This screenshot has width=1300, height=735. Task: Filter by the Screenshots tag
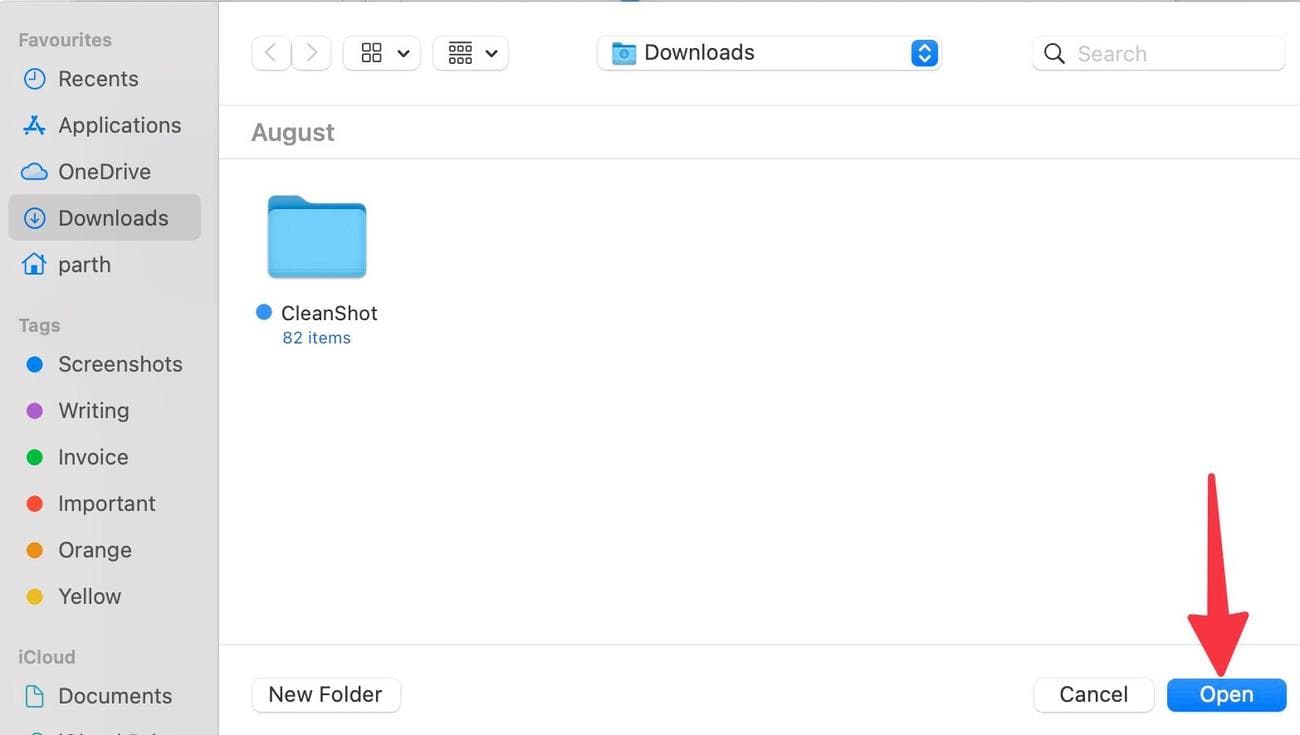[120, 364]
